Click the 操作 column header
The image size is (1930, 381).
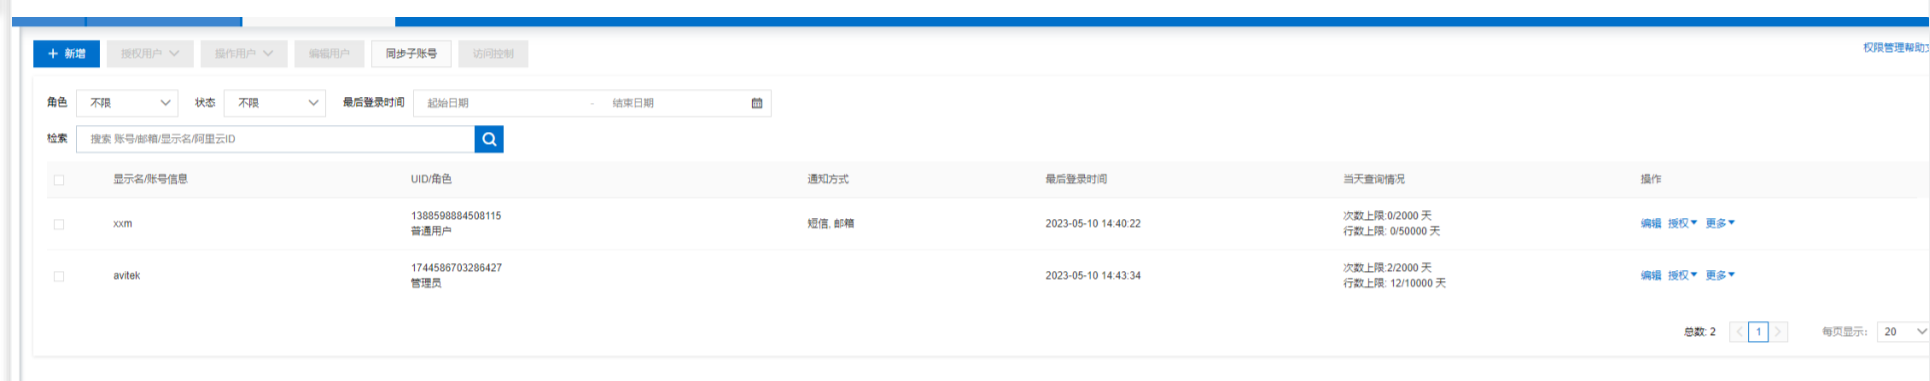coord(1651,180)
